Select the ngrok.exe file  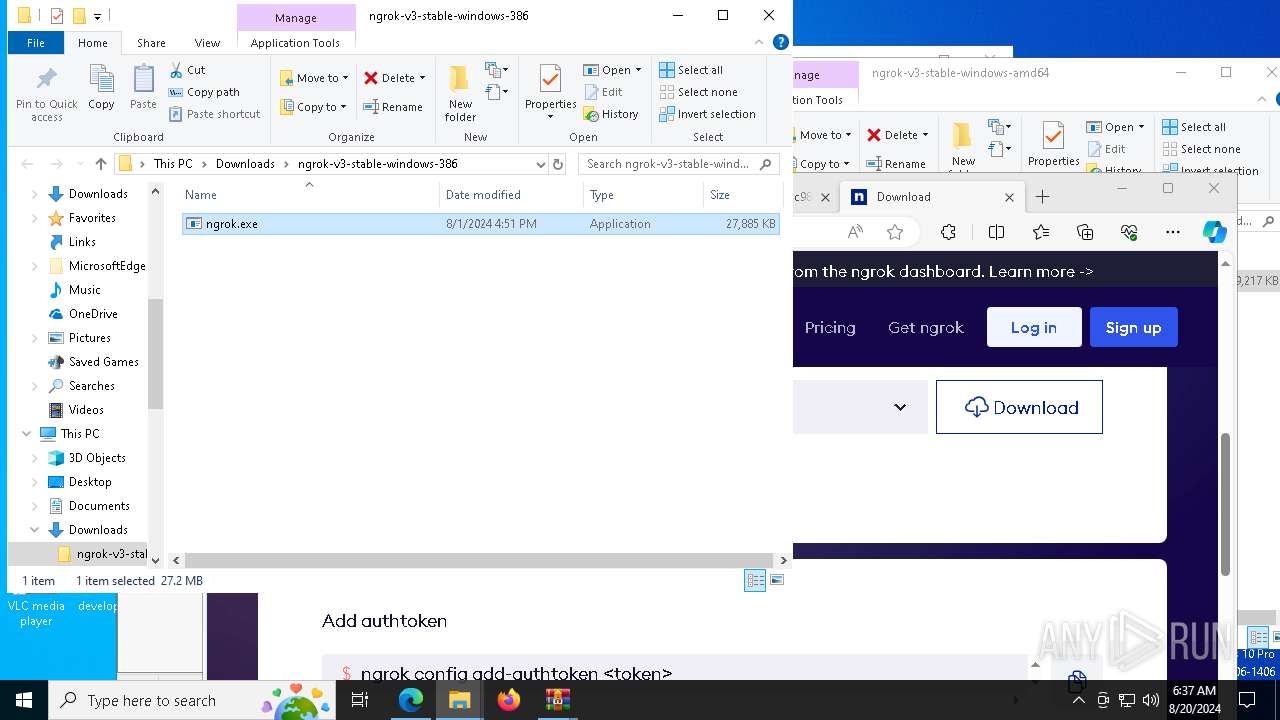[x=480, y=224]
